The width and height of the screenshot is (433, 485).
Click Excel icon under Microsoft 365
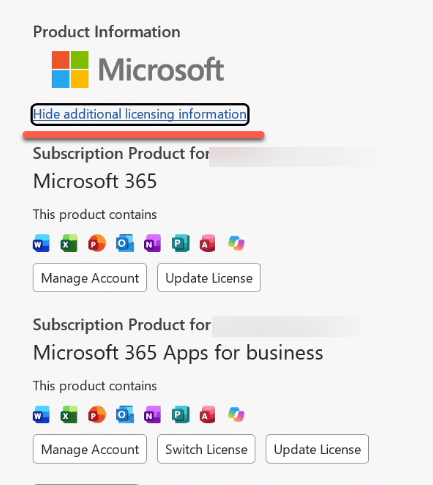click(69, 243)
